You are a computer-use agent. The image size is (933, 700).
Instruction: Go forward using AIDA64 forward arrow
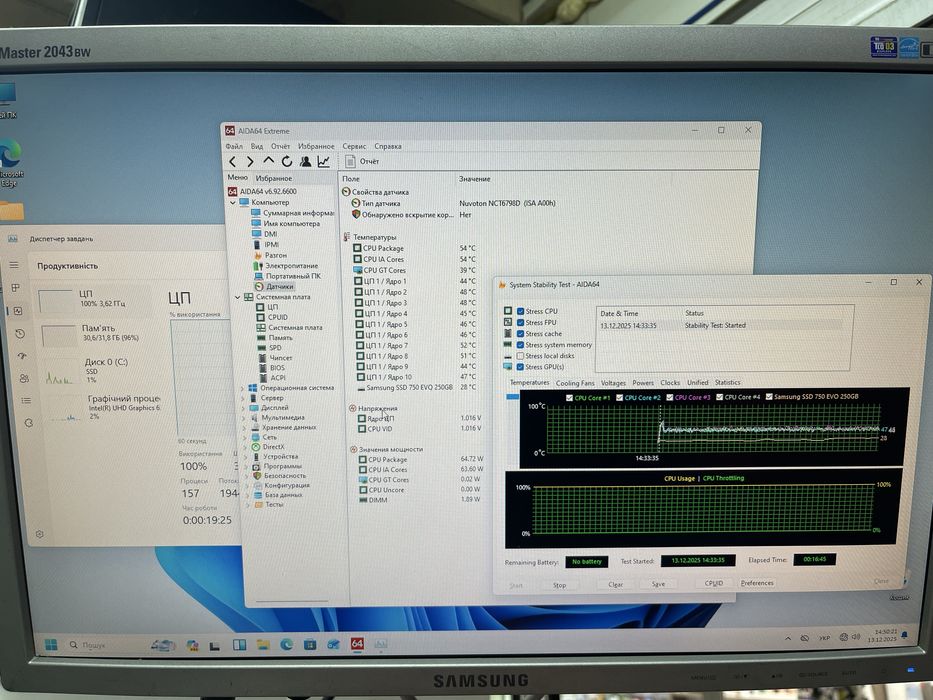[x=250, y=161]
